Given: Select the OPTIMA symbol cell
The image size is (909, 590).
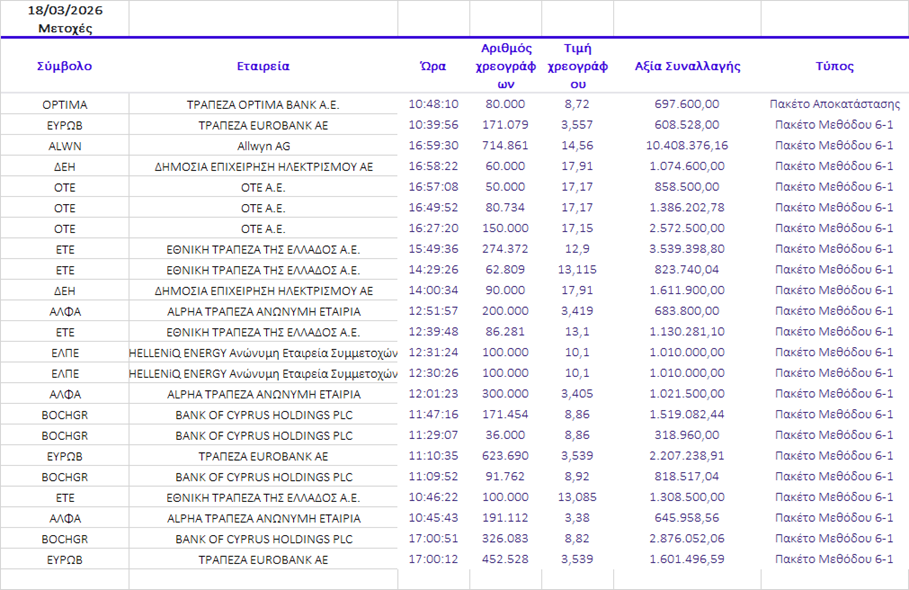Looking at the screenshot, I should pos(64,104).
